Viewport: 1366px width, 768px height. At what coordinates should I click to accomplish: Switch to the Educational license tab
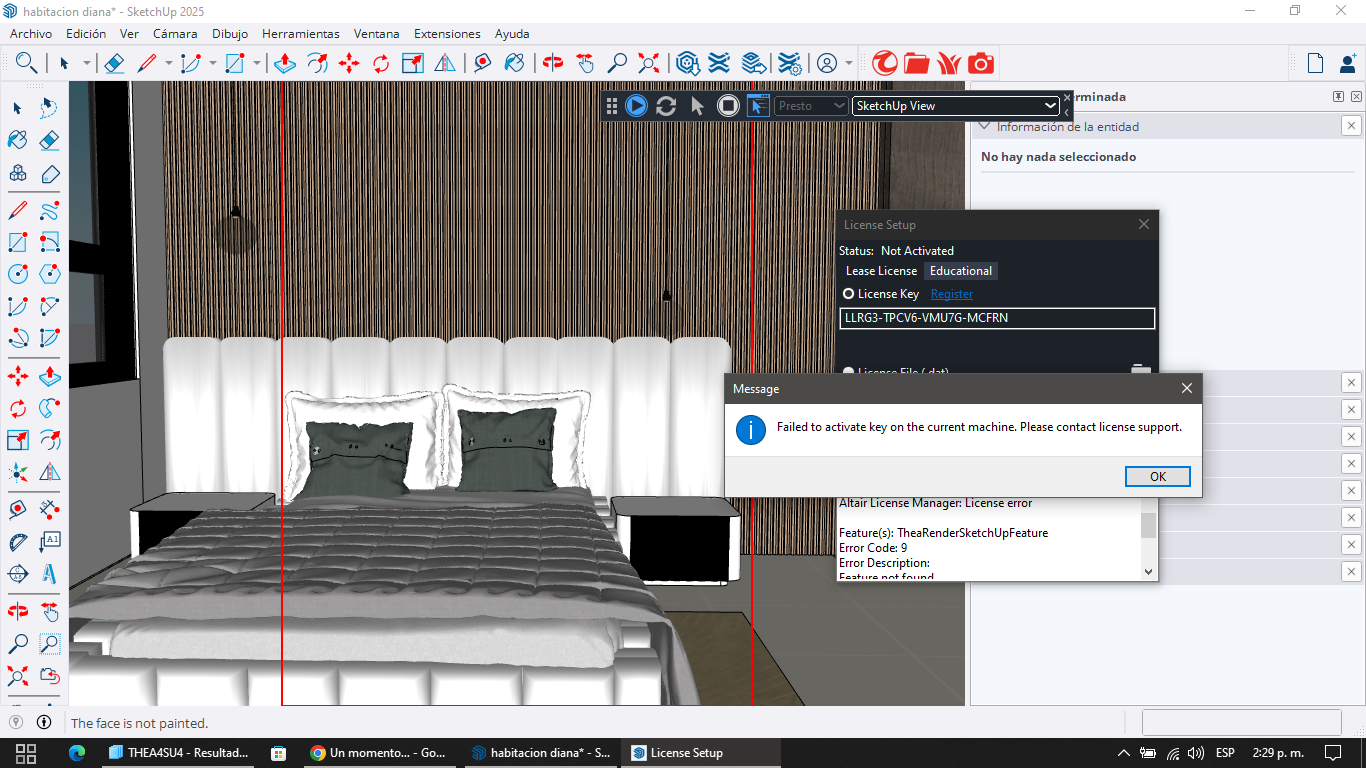point(961,271)
